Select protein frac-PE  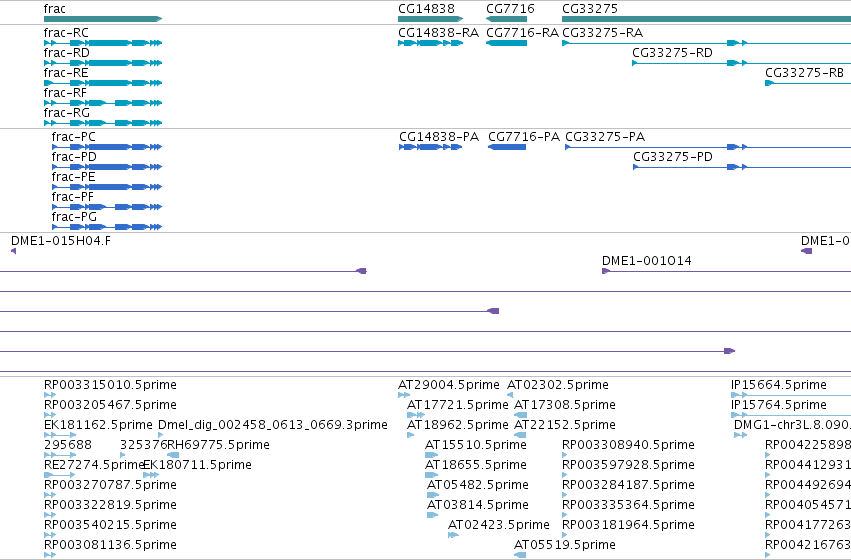(x=107, y=187)
